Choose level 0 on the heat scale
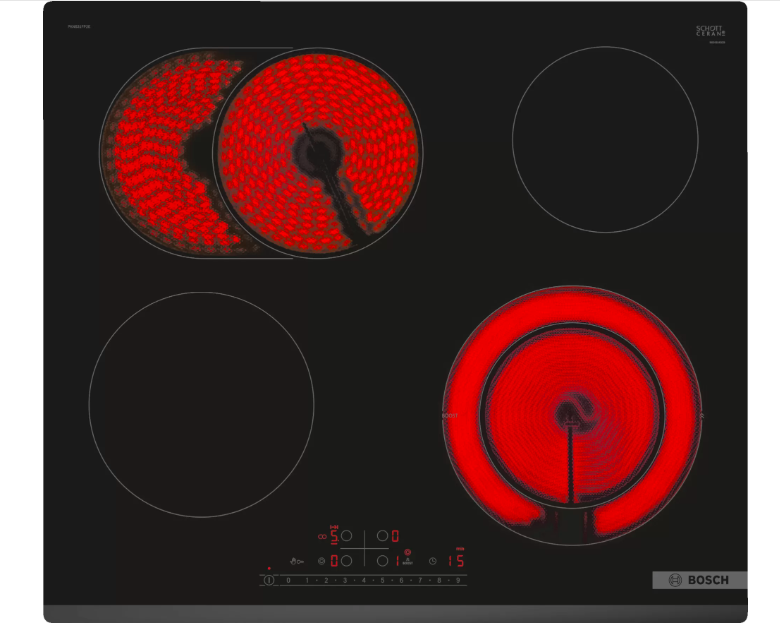Screen dimensions: 780x643 [288, 580]
